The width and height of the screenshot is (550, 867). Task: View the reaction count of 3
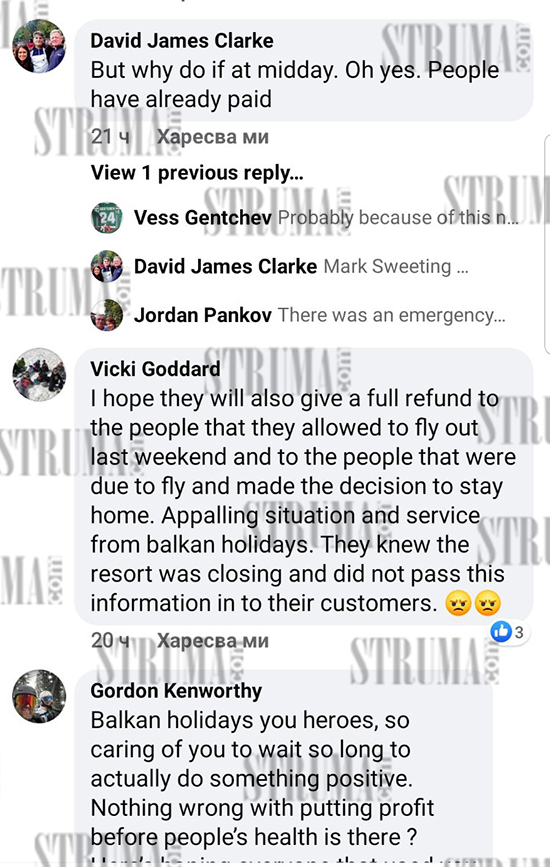pos(519,632)
